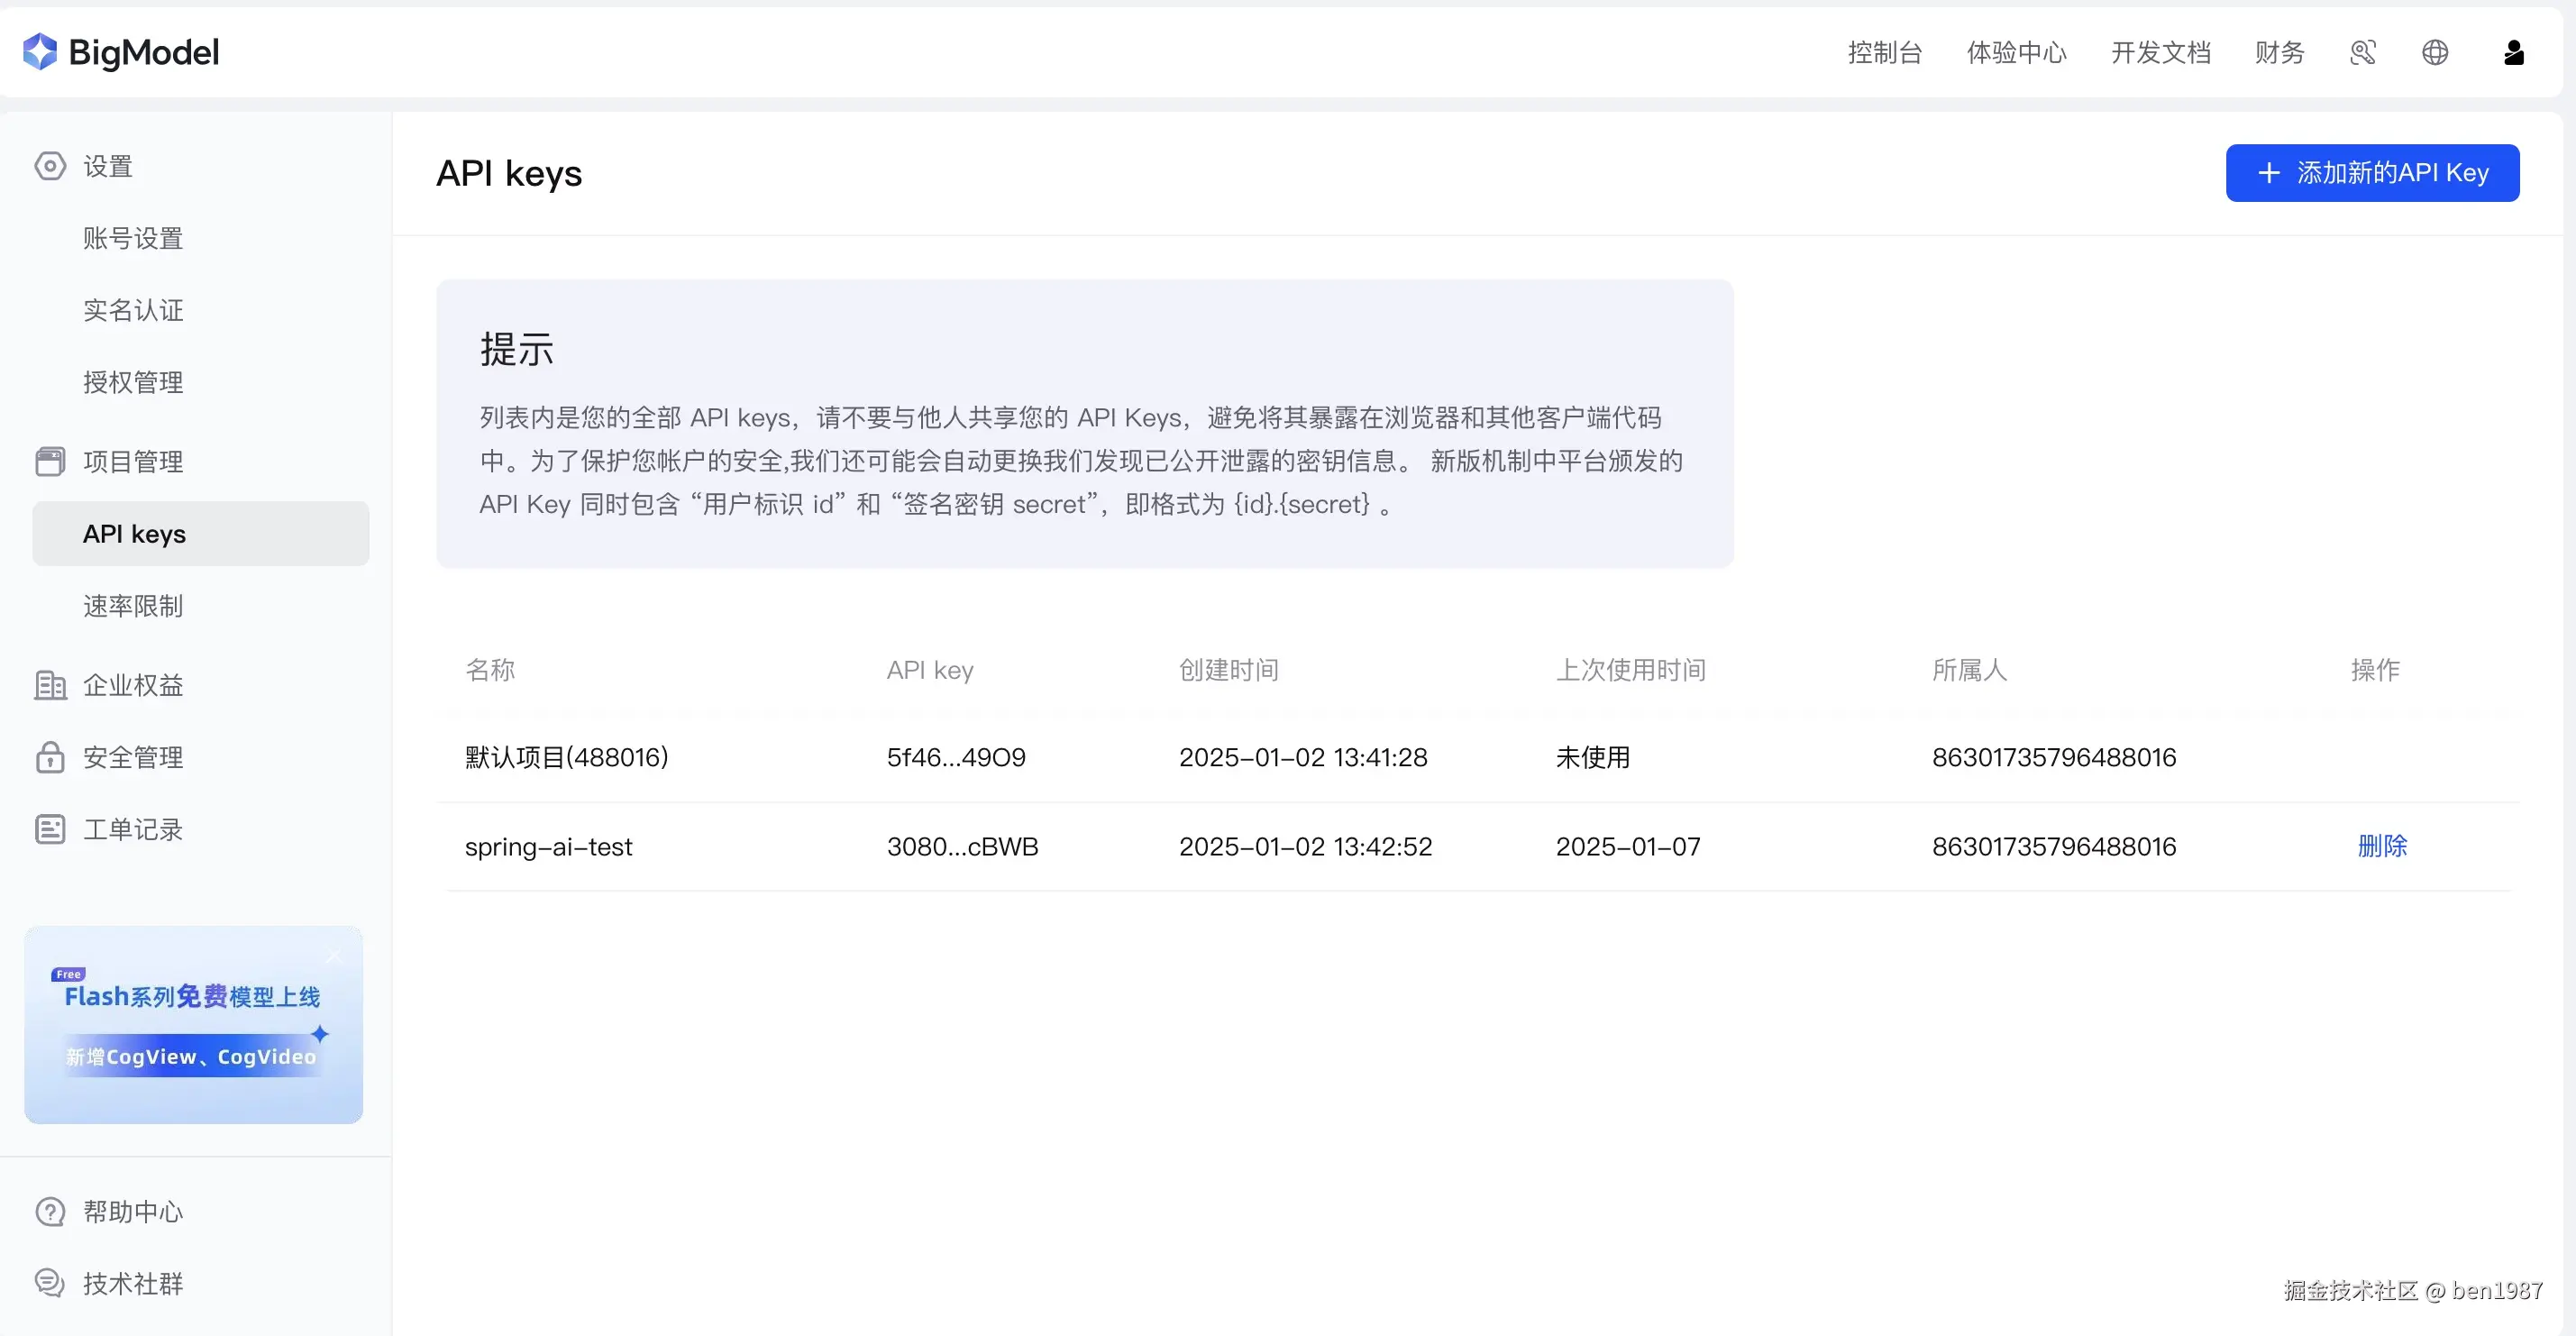Screen dimensions: 2576x1336
Task: Delete the spring-ai-test API key
Action: click(x=2382, y=846)
